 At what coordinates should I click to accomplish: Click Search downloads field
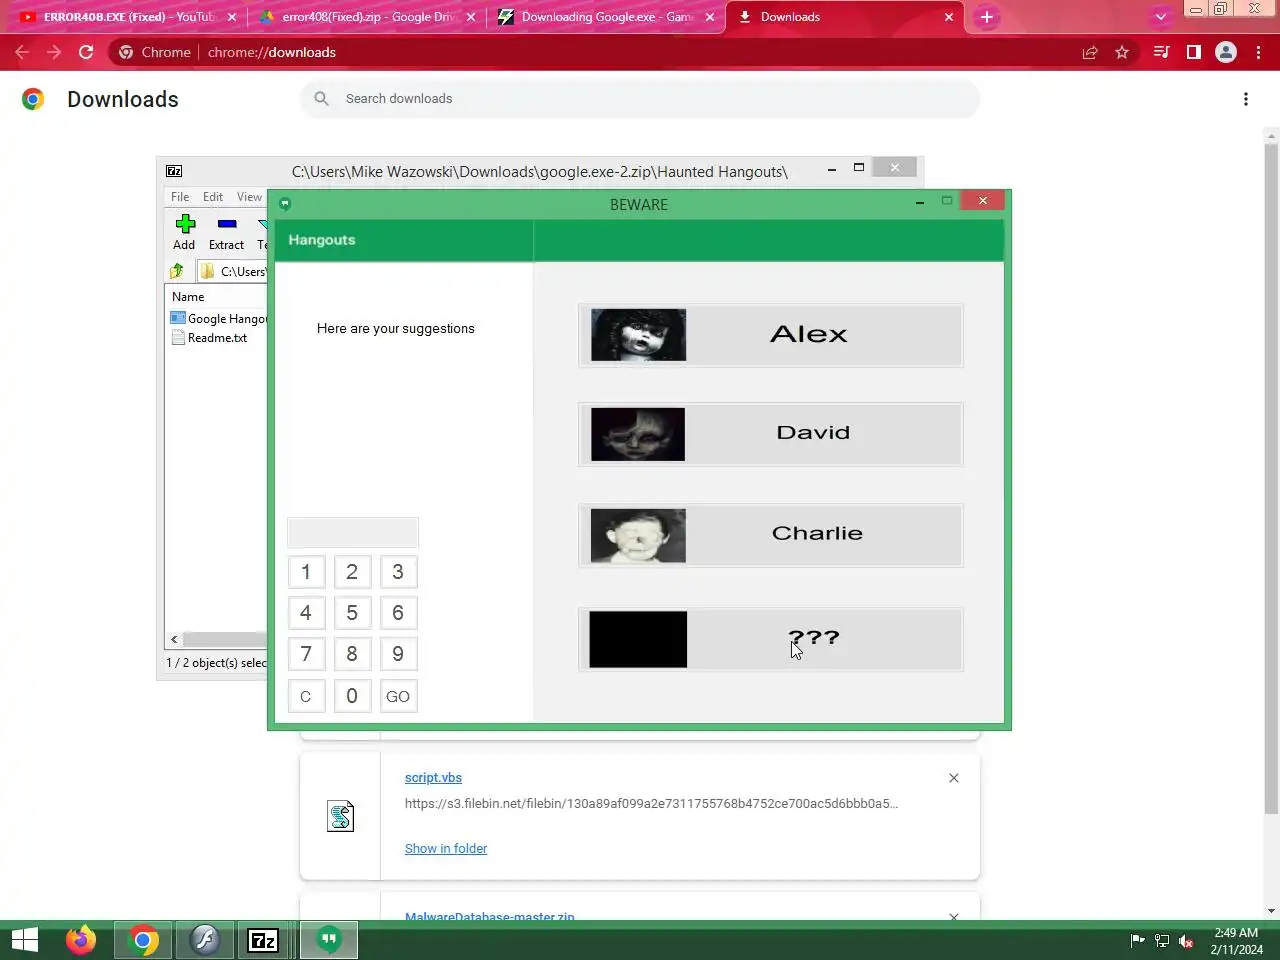pos(640,99)
